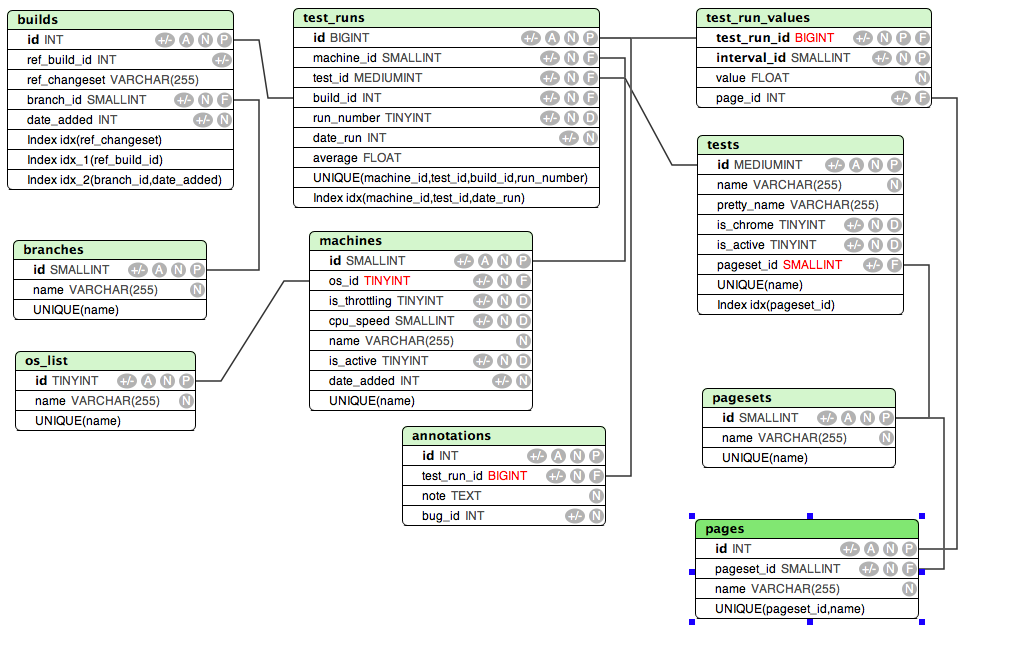1010x653 pixels.
Task: Click the not-null badge on annotations note
Action: tap(596, 496)
